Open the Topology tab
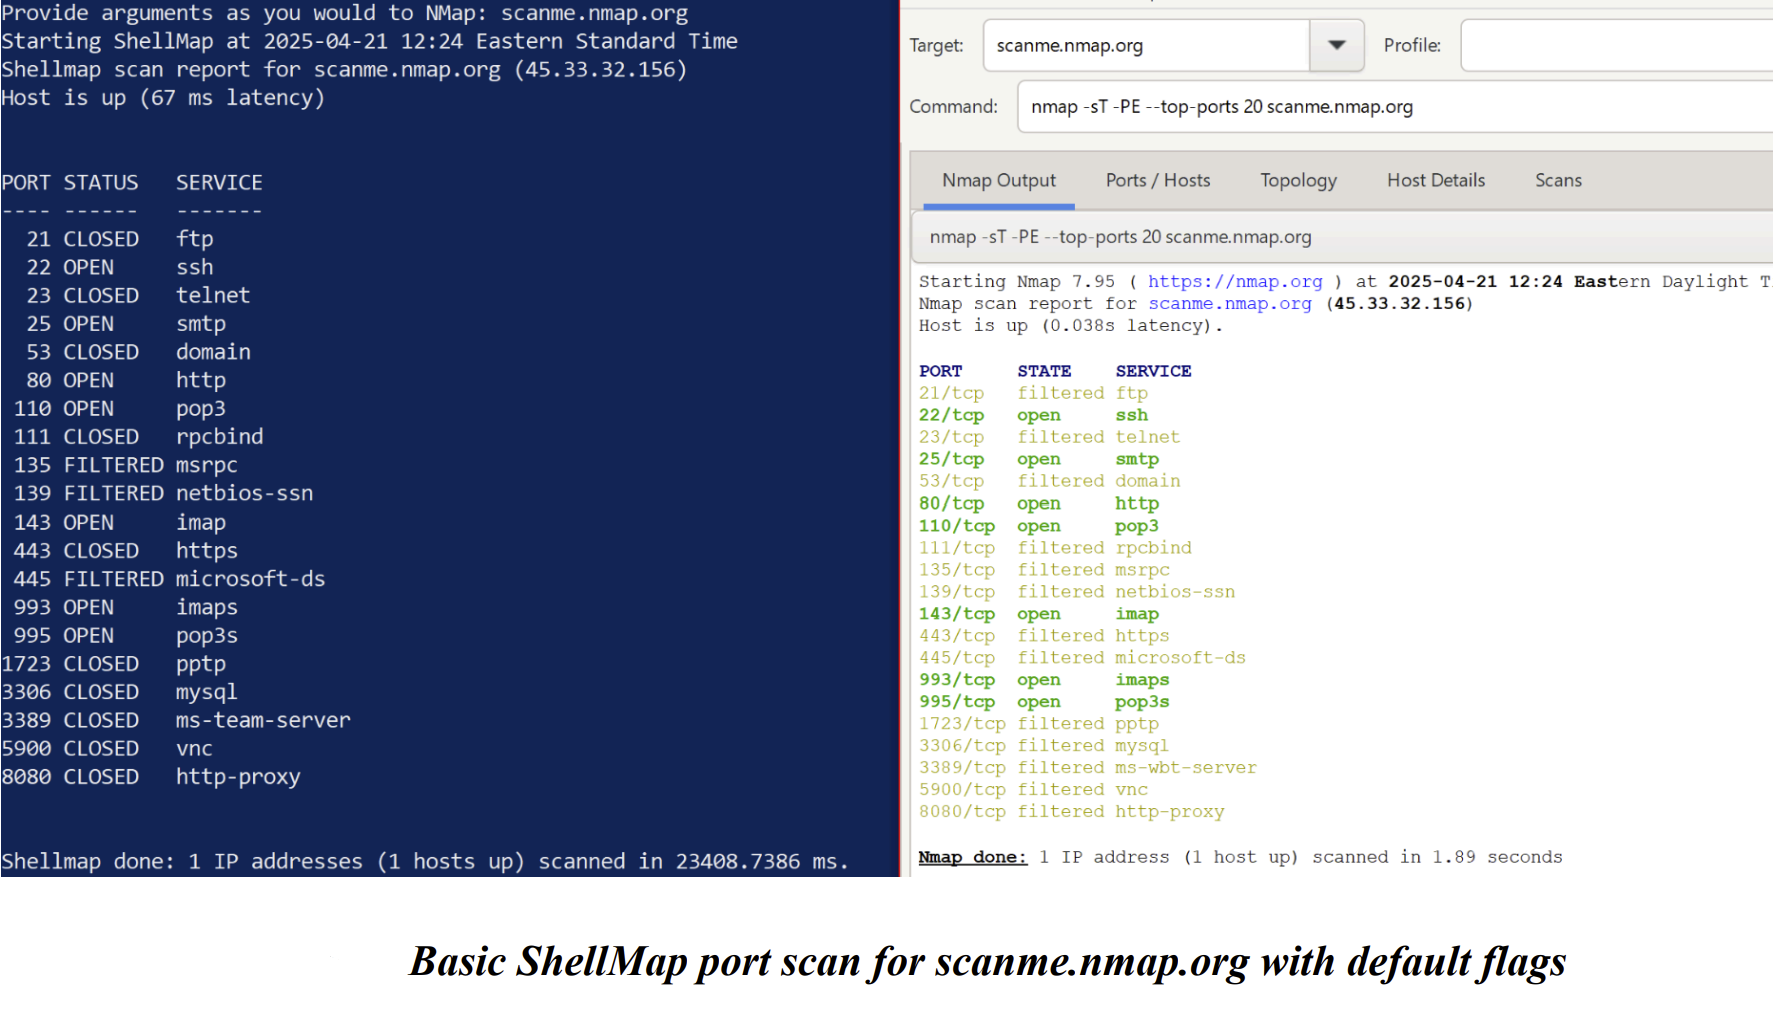 click(1298, 180)
